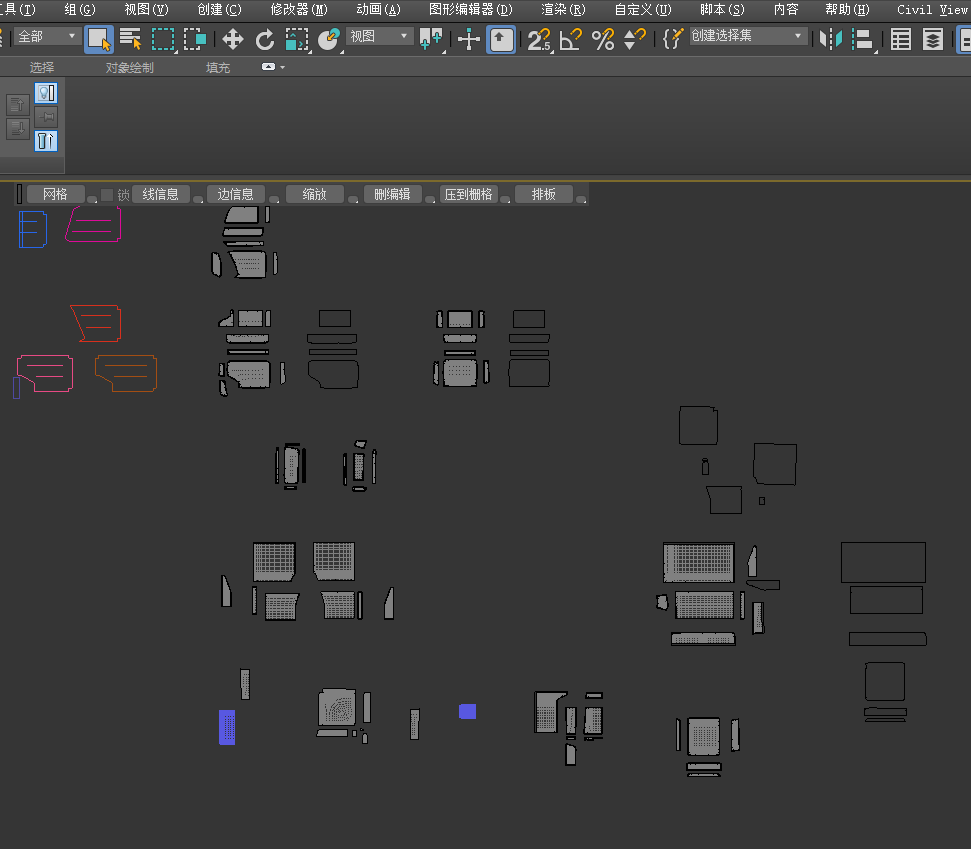Toggle the ribbon button below the pin
971x849 pixels.
[x=46, y=141]
